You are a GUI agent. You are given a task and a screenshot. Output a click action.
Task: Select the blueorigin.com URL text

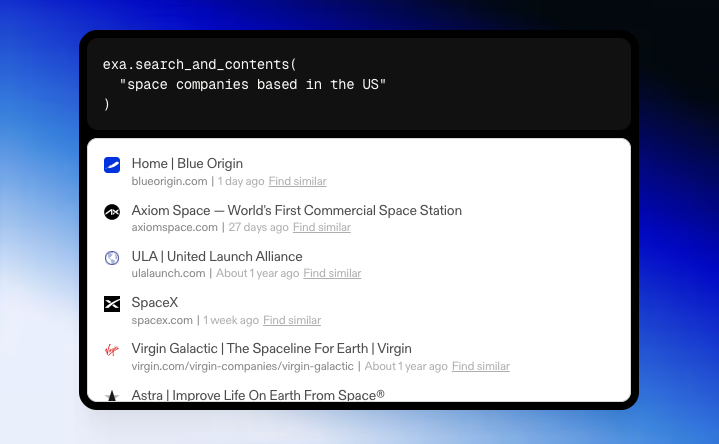coord(169,181)
